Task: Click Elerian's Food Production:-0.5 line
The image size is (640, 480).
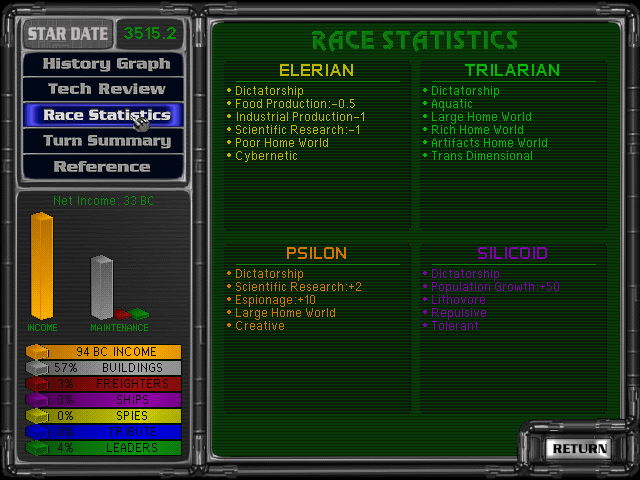Action: click(x=295, y=104)
